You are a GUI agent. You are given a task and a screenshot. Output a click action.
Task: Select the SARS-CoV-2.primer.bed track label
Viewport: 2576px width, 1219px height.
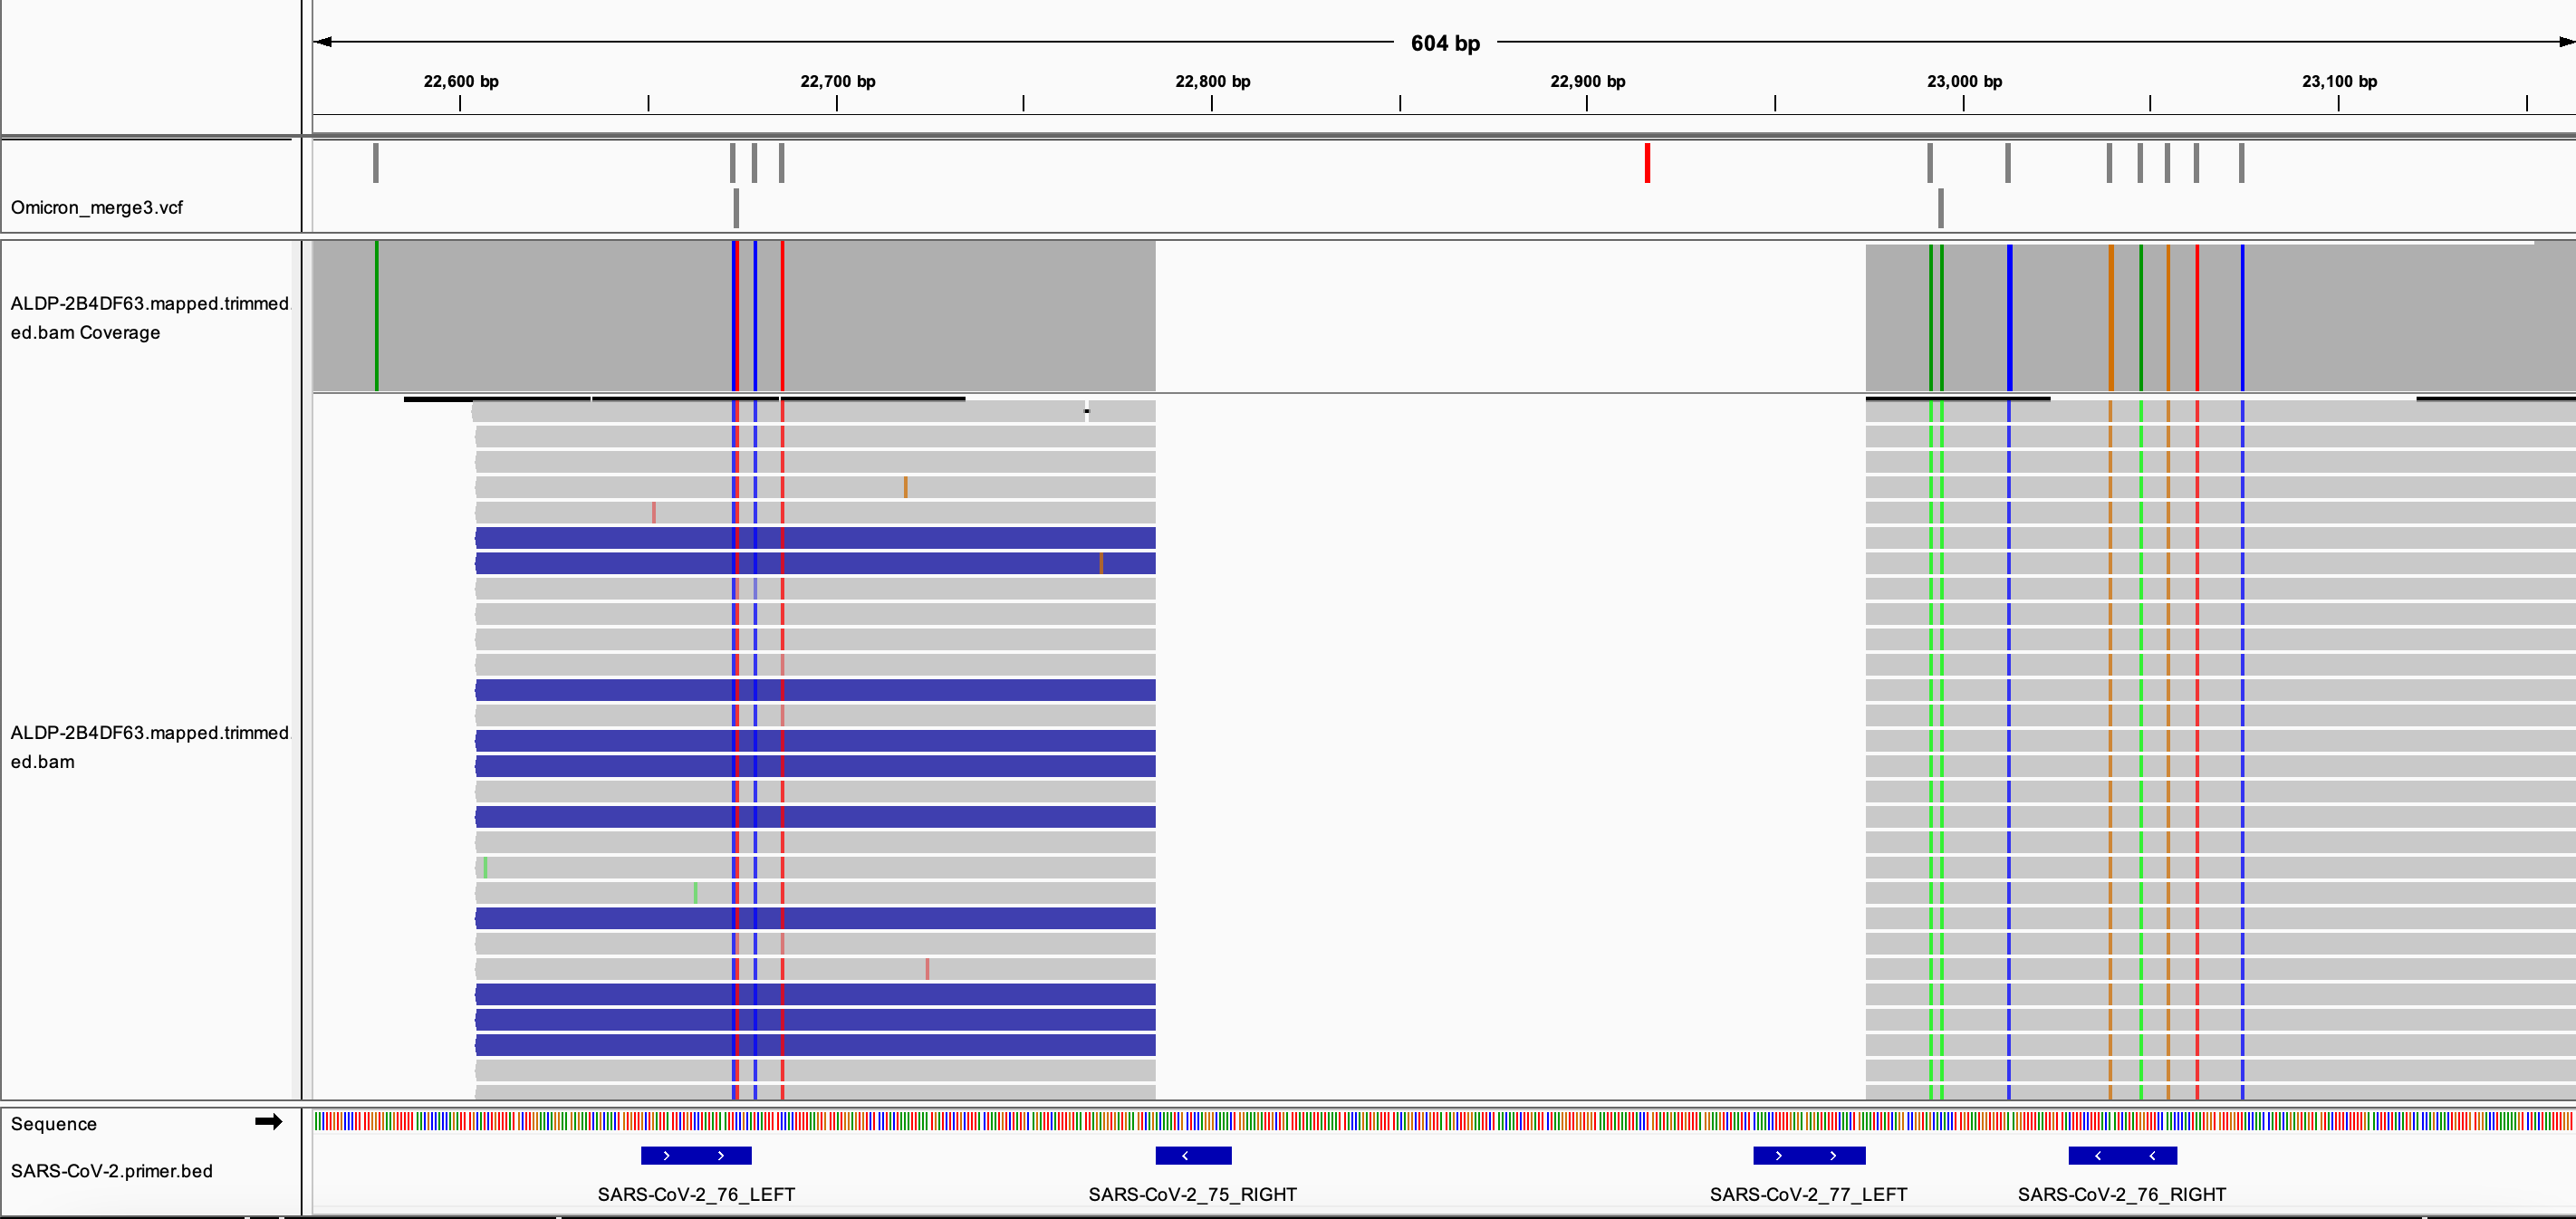(111, 1170)
